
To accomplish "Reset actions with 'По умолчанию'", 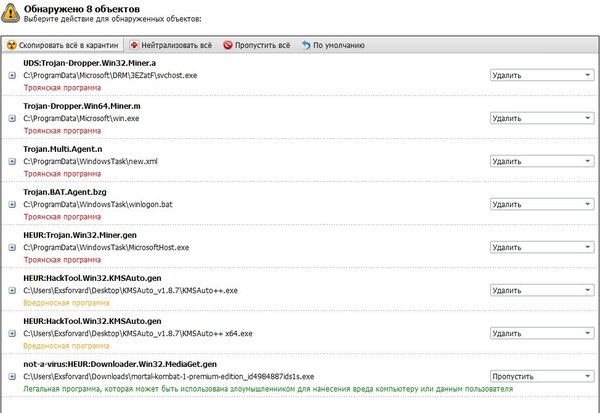I will [333, 45].
